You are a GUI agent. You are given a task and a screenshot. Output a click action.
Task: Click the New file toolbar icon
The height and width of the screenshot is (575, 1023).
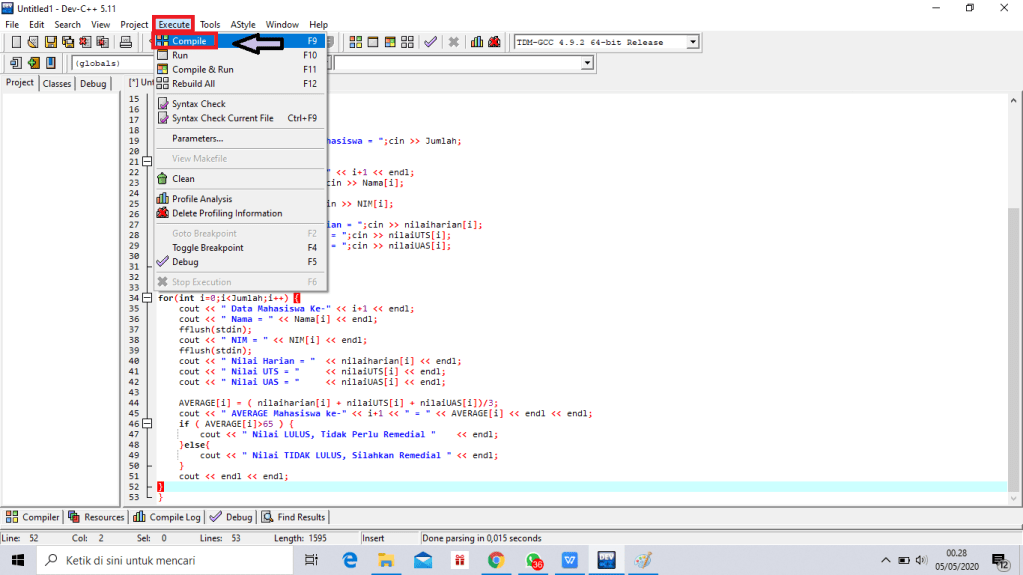[x=16, y=42]
